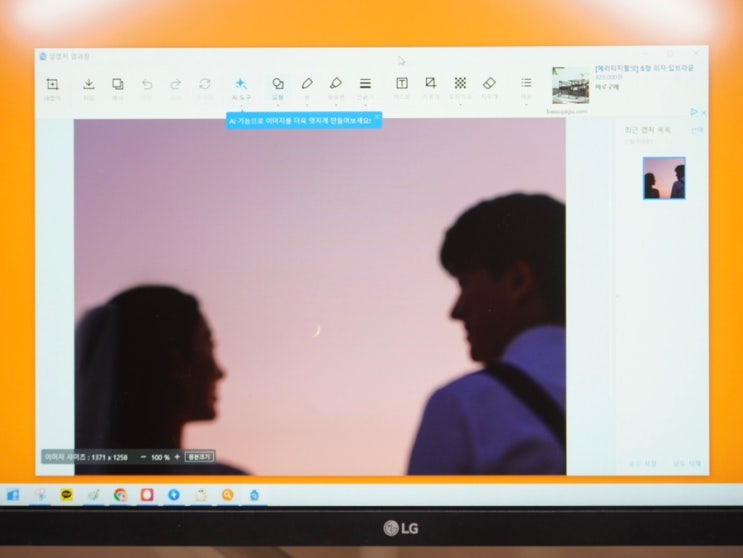Expand the shapes tool dropdown arrow
Image resolution: width=743 pixels, height=558 pixels.
(x=278, y=106)
